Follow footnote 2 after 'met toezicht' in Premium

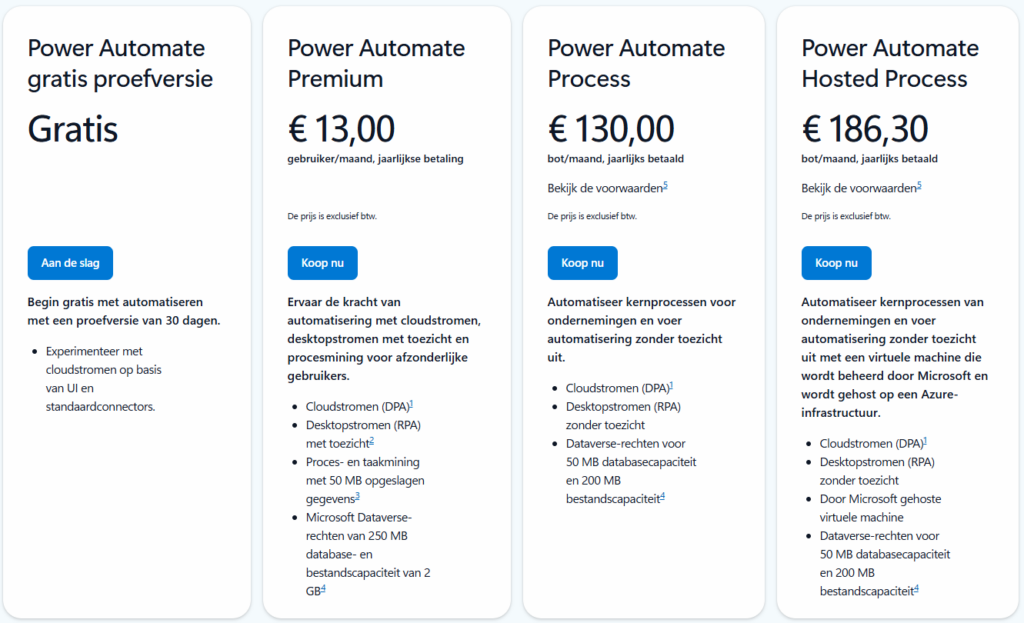[371, 440]
